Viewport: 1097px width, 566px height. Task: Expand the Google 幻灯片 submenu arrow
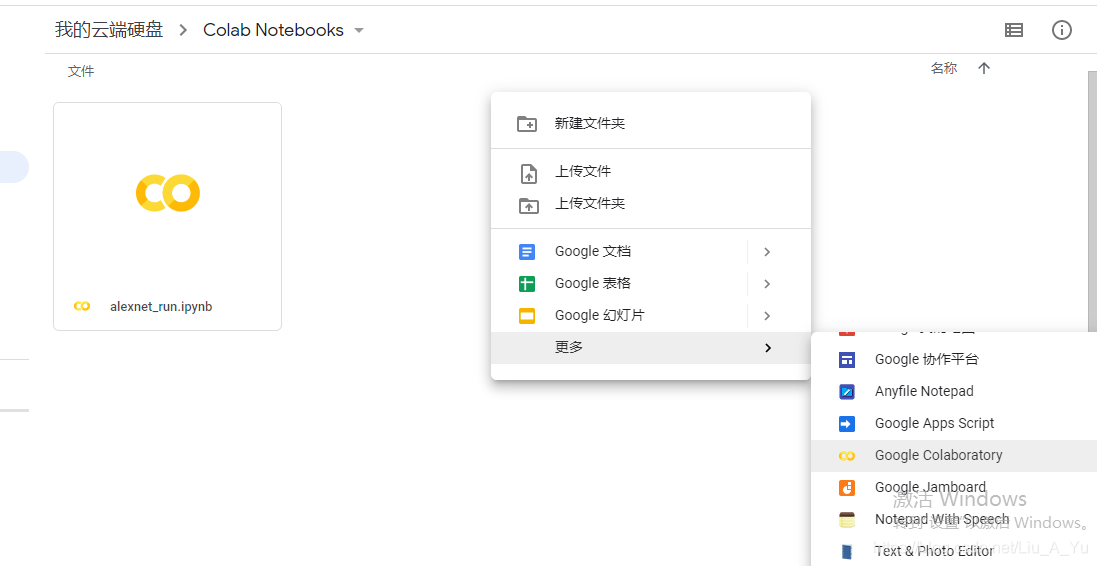(x=767, y=316)
